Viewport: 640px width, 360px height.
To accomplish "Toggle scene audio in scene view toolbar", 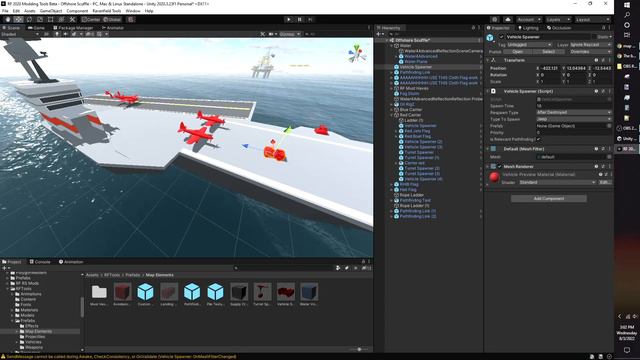I will coord(65,34).
